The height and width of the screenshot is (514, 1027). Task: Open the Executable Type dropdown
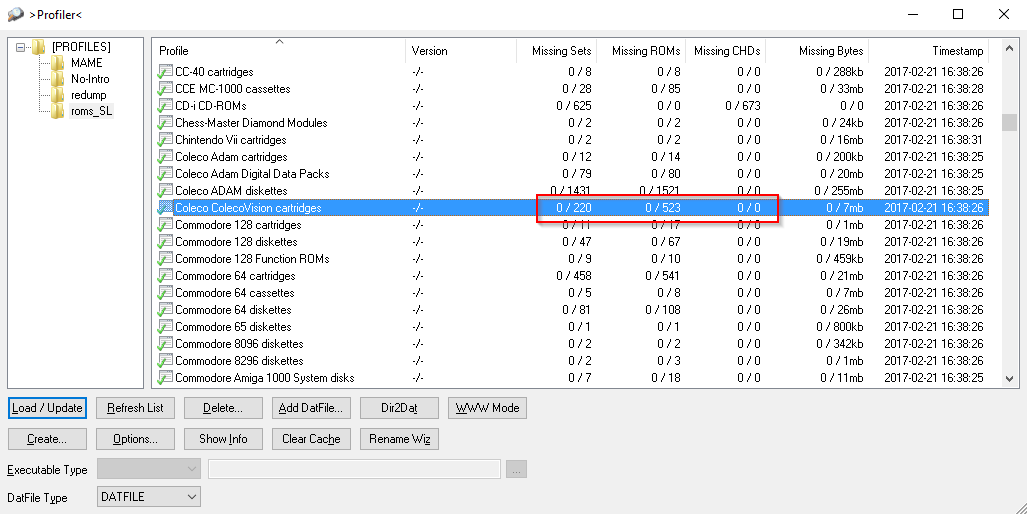(149, 469)
